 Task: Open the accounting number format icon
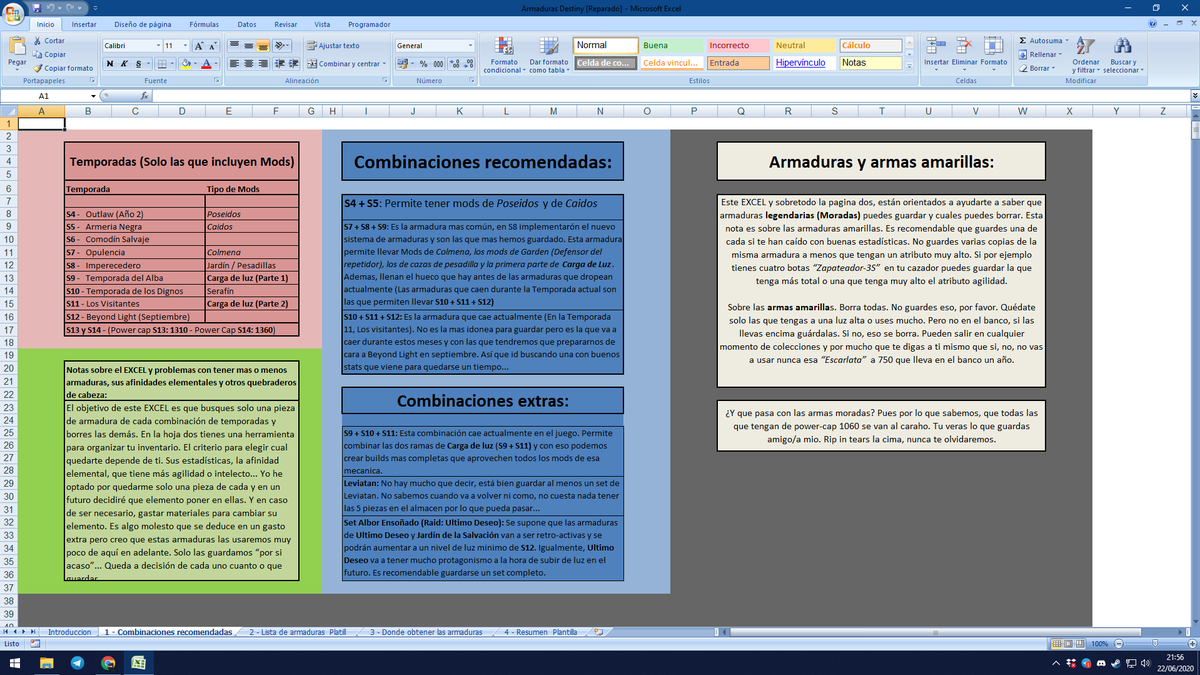[403, 63]
